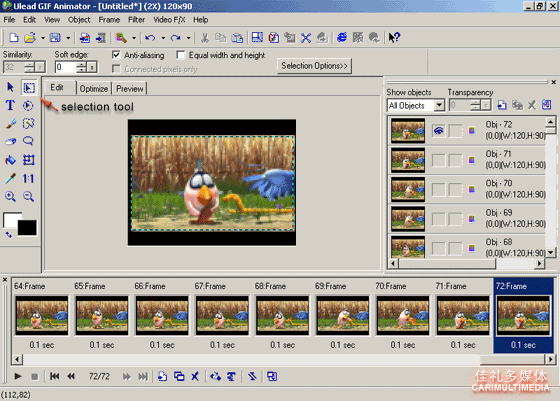Image resolution: width=560 pixels, height=401 pixels.
Task: Click the Undo arrow icon
Action: point(150,37)
